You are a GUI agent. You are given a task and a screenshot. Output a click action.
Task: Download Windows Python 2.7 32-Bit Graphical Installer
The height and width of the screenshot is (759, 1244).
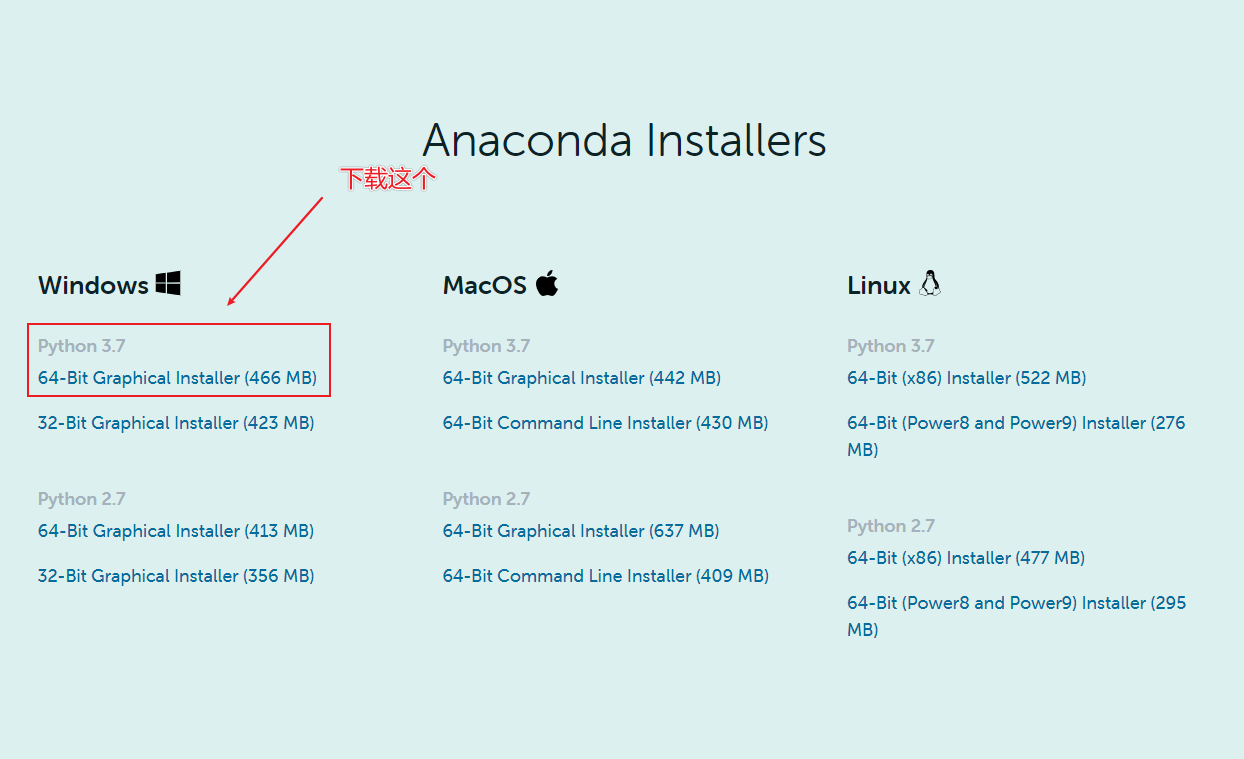[x=176, y=576]
